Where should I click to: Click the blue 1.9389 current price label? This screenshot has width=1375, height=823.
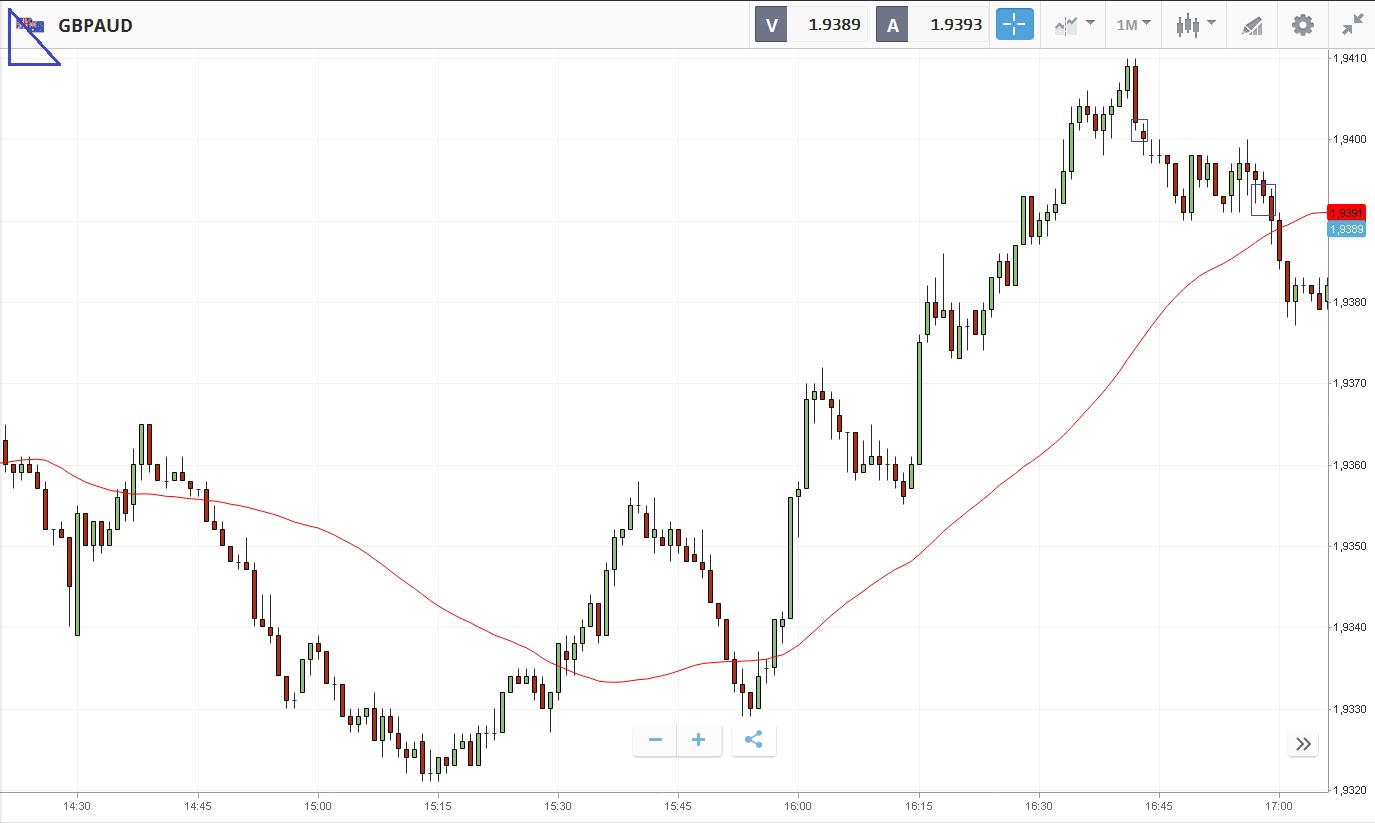click(1345, 229)
